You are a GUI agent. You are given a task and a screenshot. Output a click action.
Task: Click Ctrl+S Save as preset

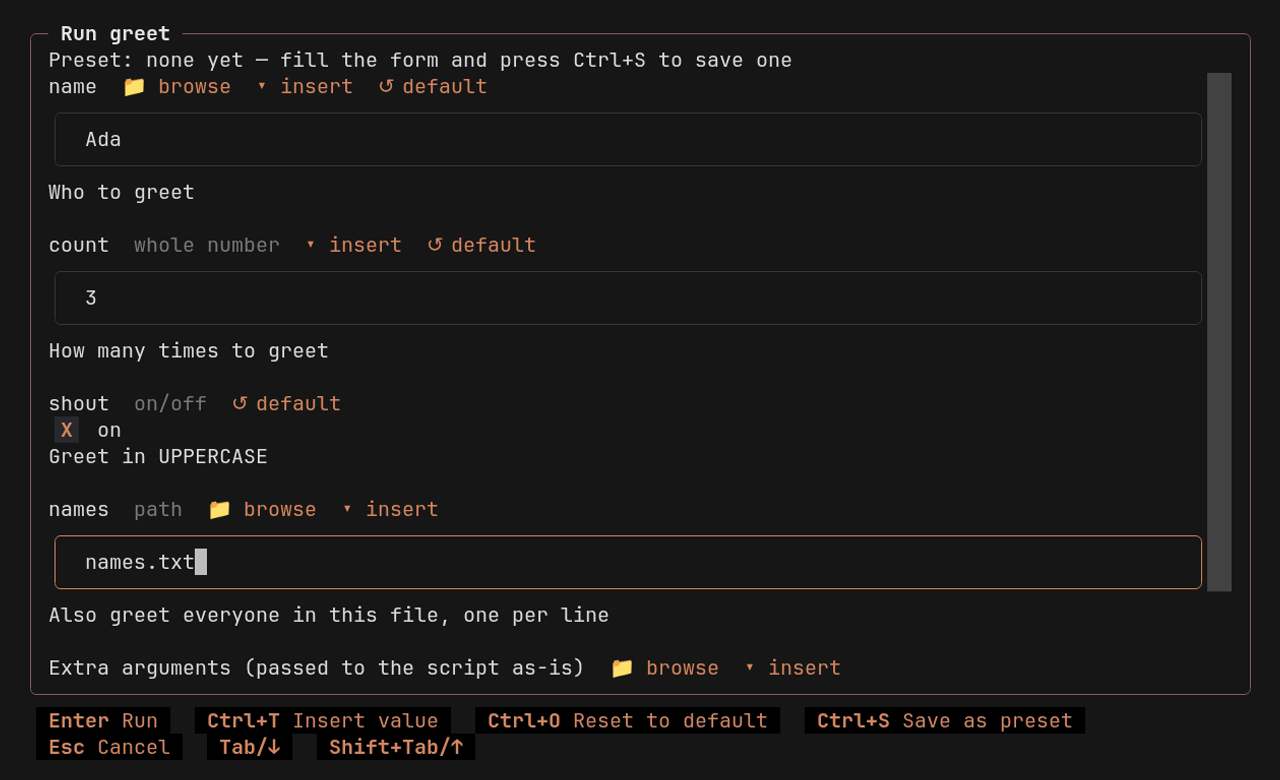(x=945, y=721)
